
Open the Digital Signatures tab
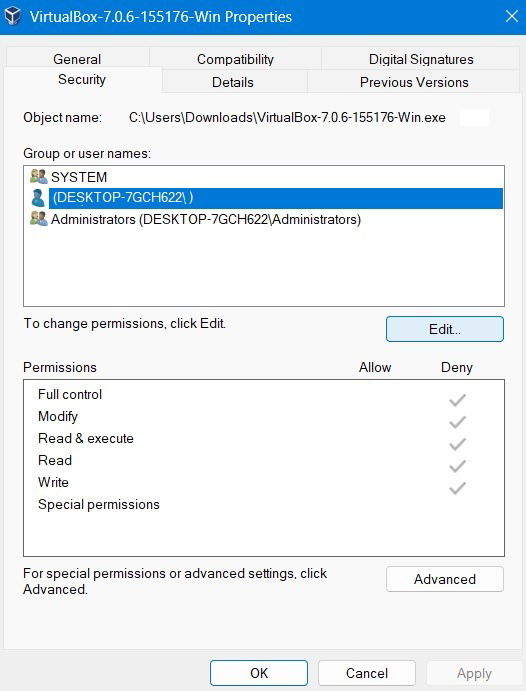(421, 59)
